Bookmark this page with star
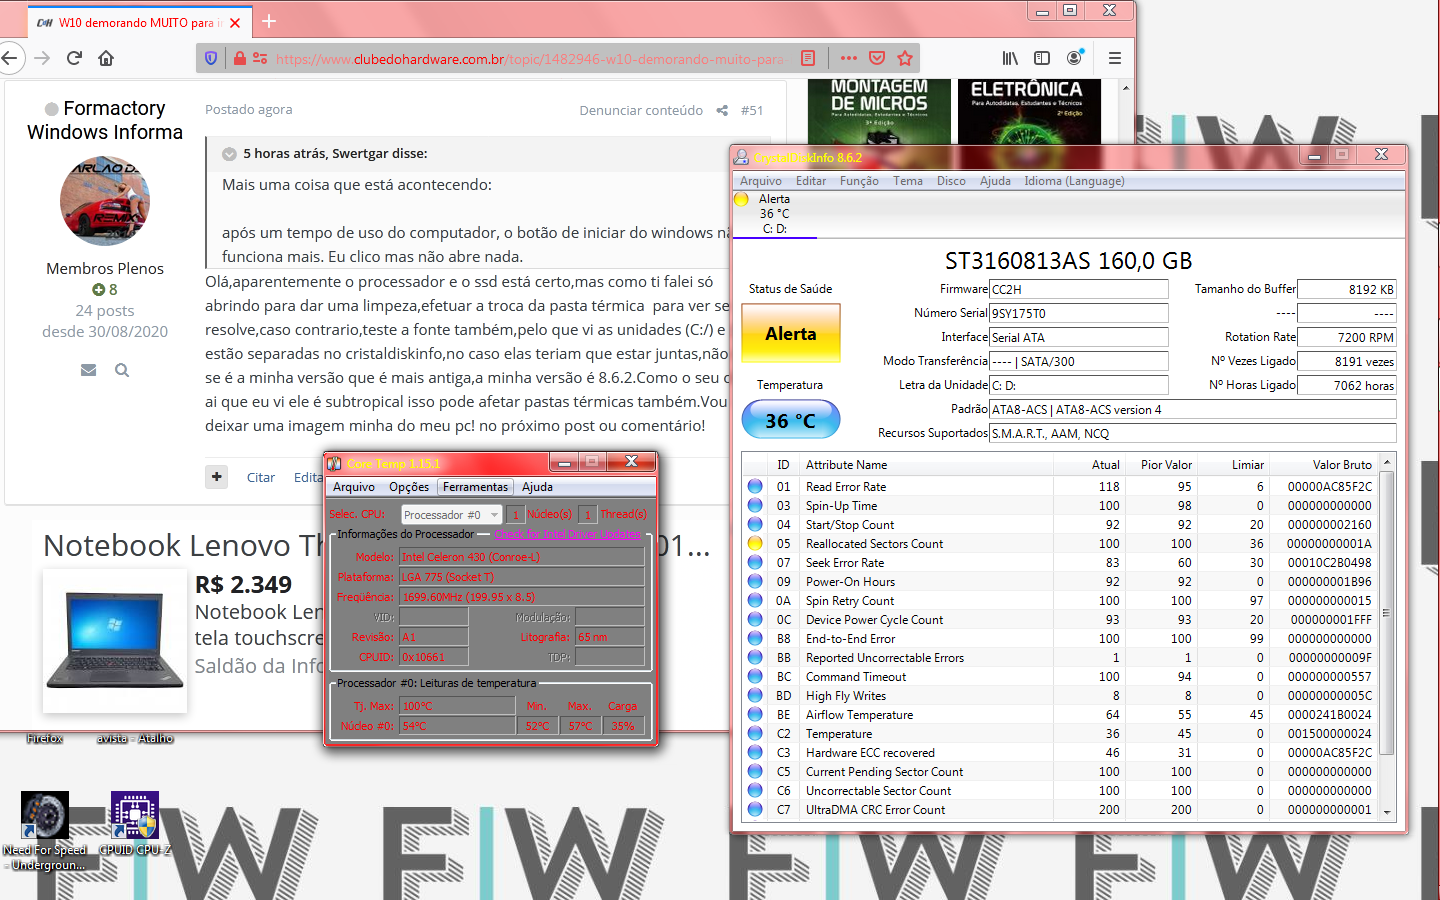This screenshot has width=1440, height=900. pyautogui.click(x=905, y=58)
